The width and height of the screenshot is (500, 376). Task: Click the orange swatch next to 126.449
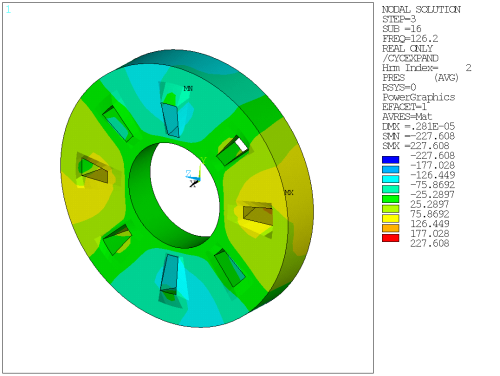(x=390, y=228)
